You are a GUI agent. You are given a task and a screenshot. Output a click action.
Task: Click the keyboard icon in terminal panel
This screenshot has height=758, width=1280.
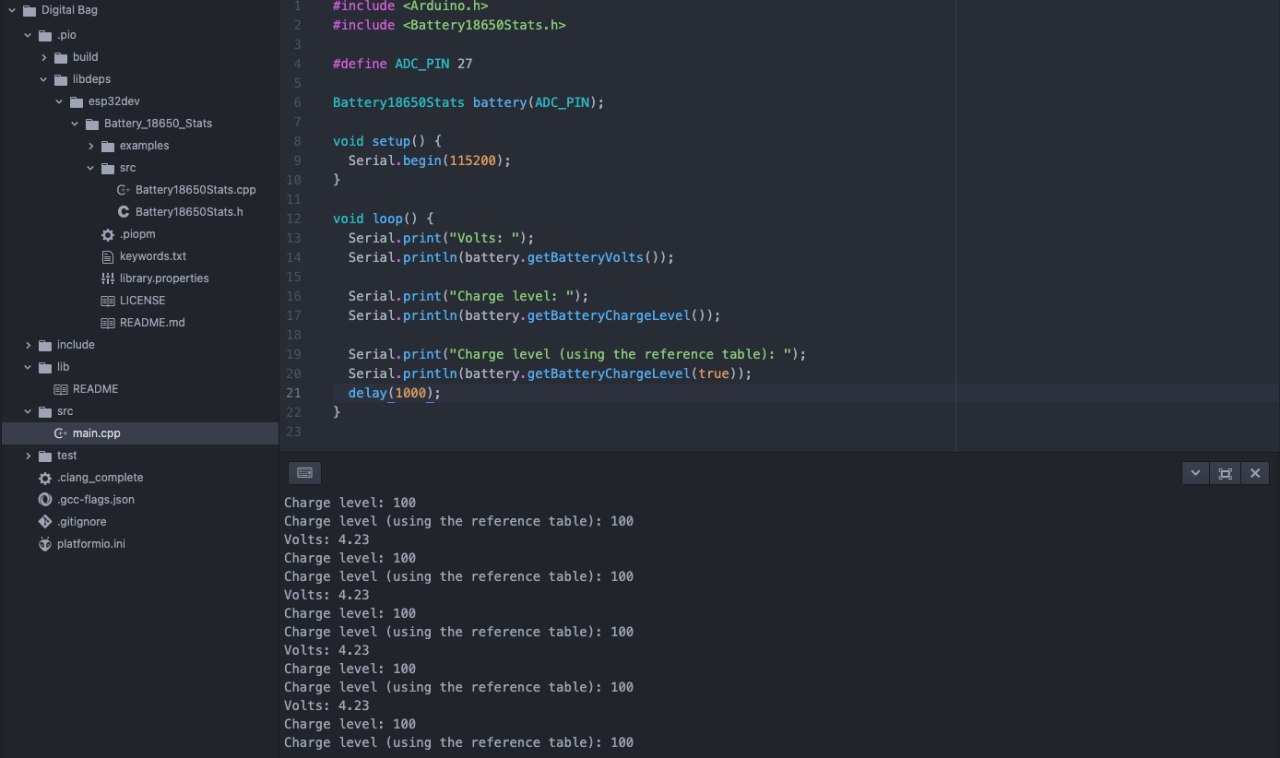[x=305, y=473]
